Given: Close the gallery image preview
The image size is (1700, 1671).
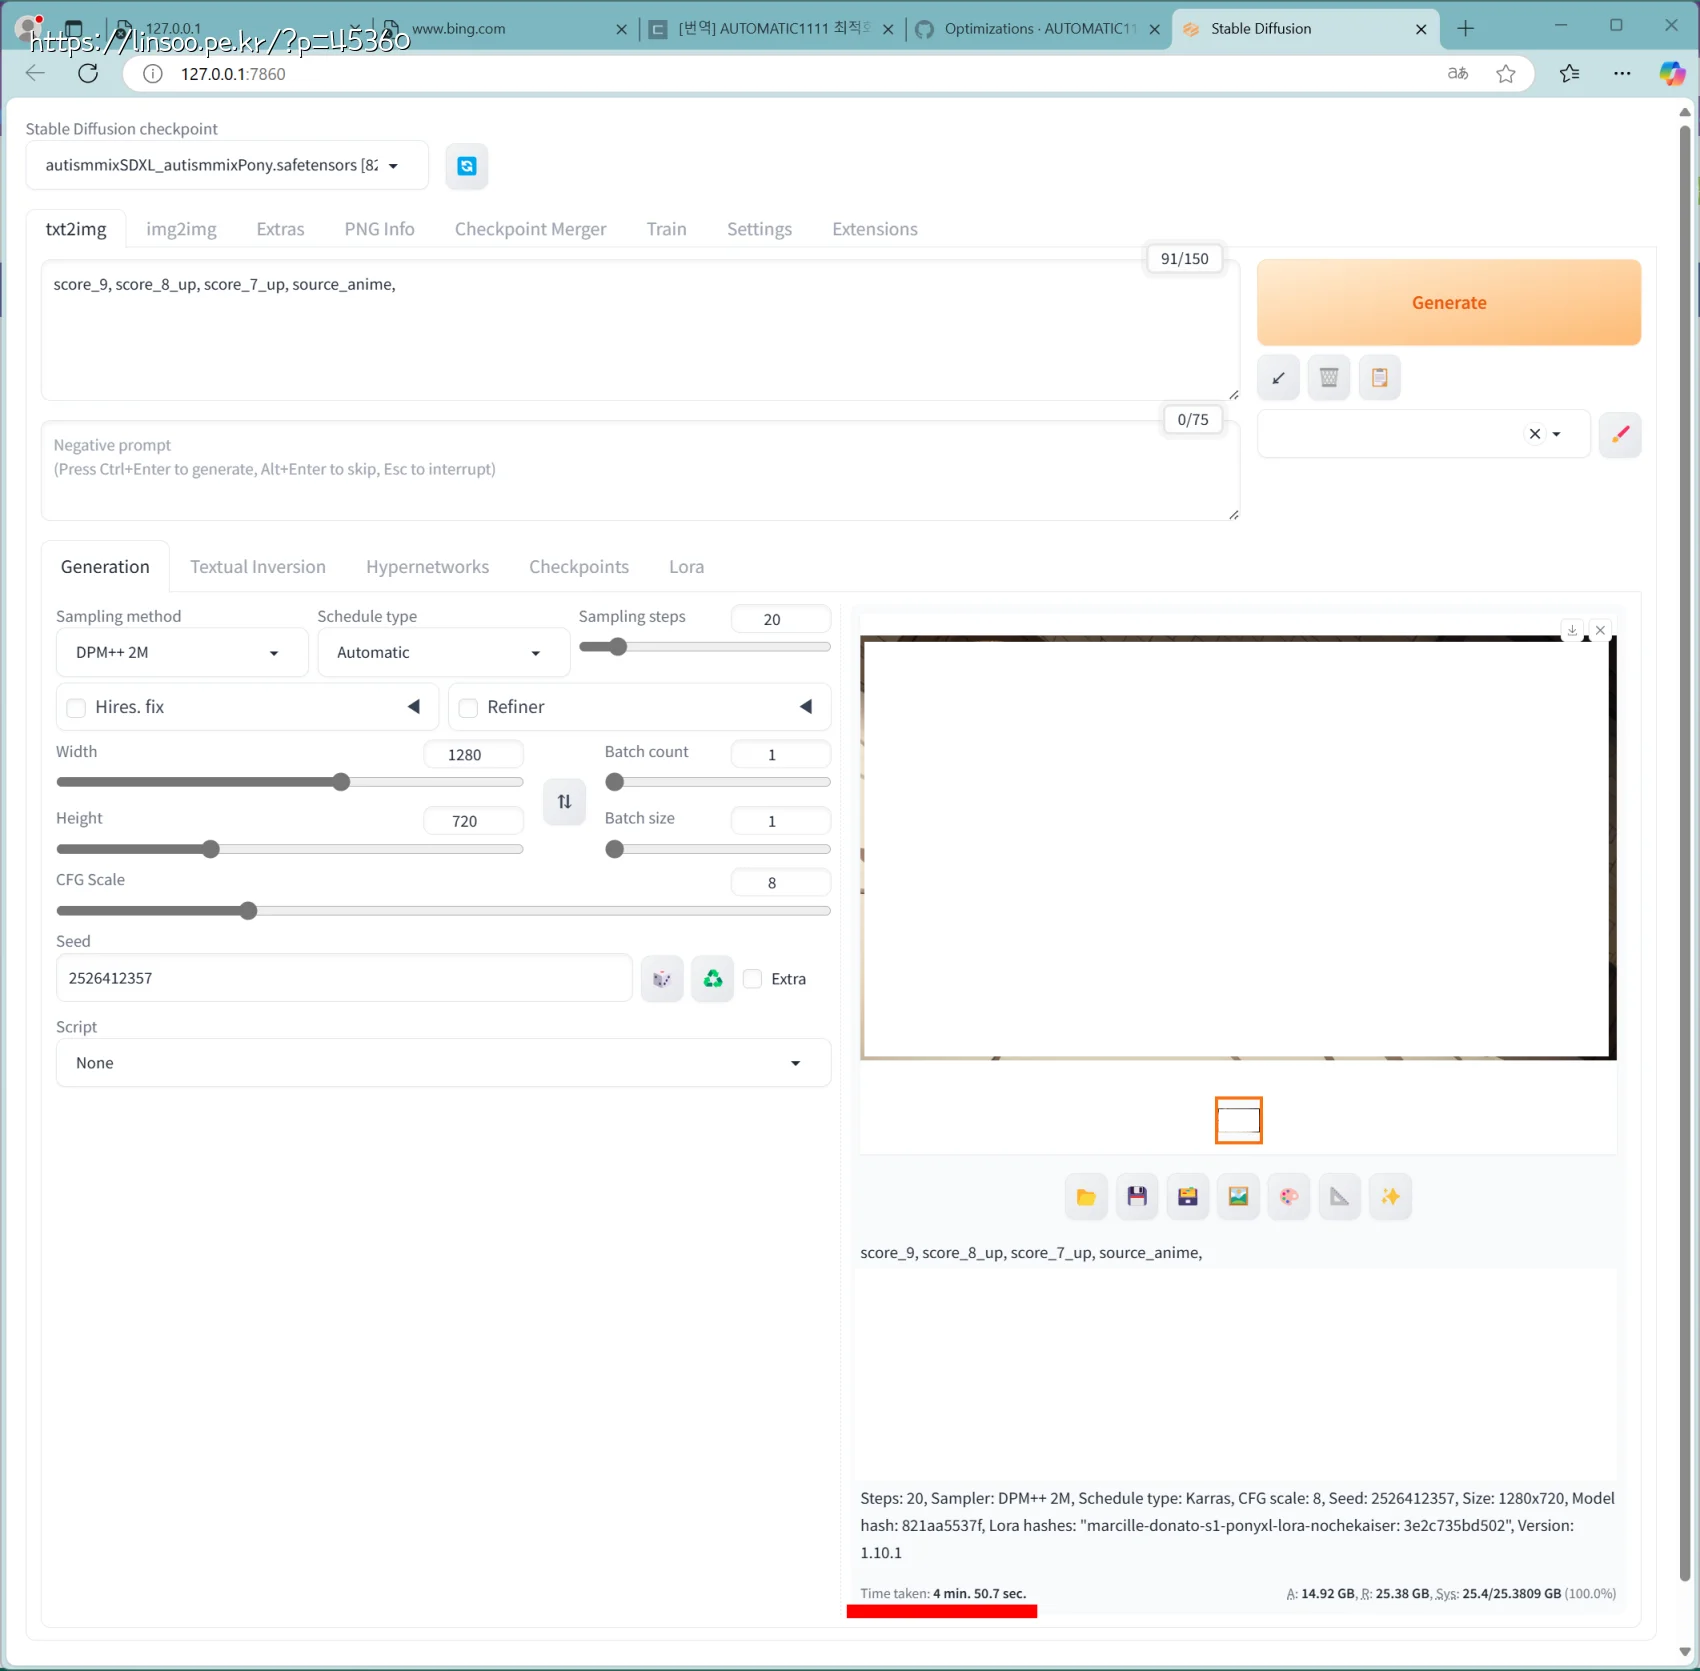Looking at the screenshot, I should [x=1600, y=630].
